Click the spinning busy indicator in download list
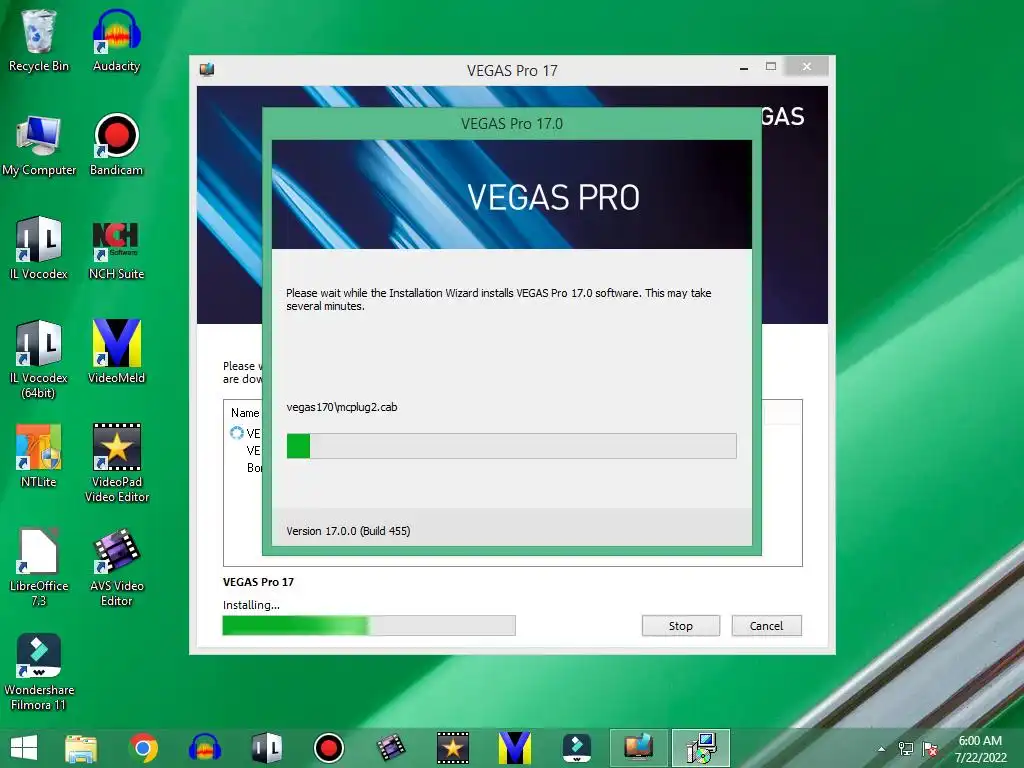The width and height of the screenshot is (1024, 768). [236, 432]
